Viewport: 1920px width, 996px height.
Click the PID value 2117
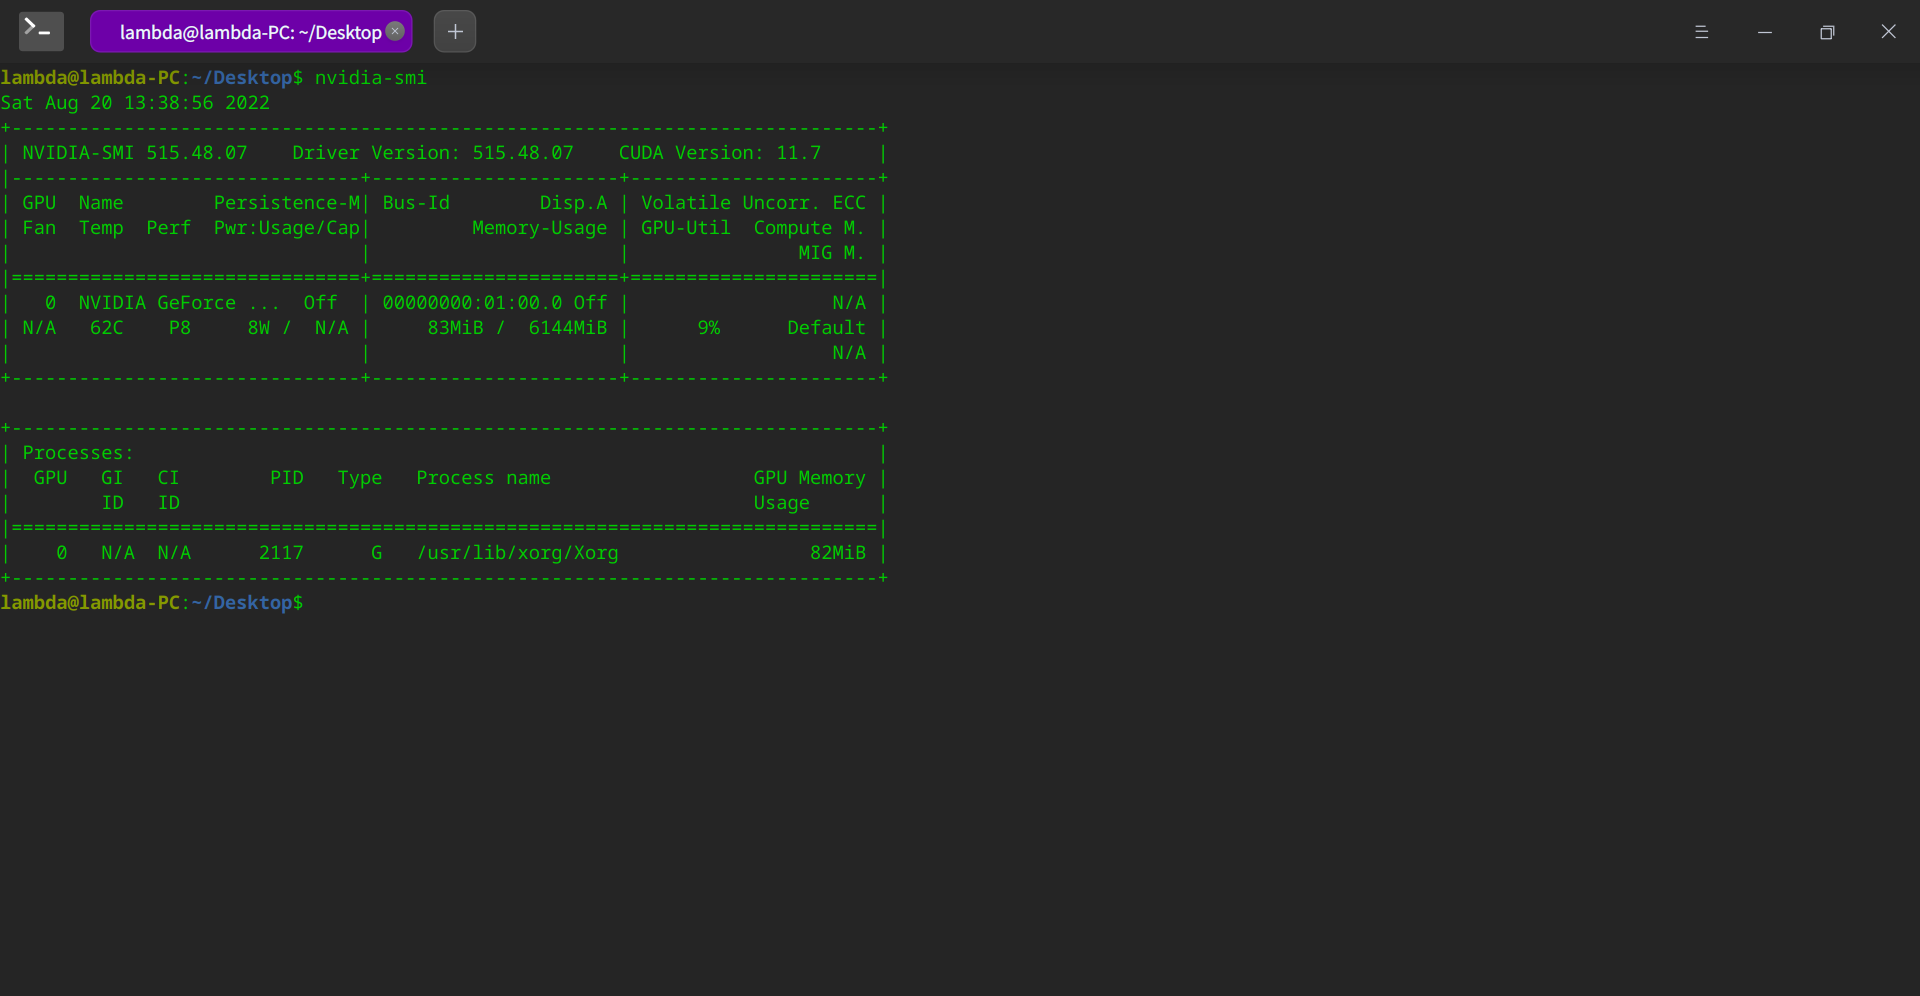click(x=281, y=553)
